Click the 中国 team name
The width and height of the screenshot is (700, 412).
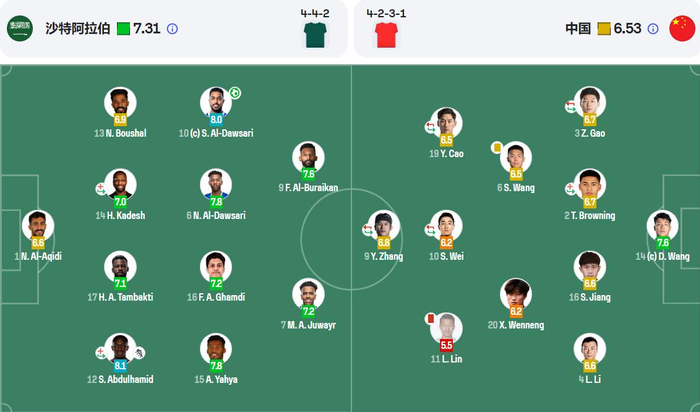578,29
